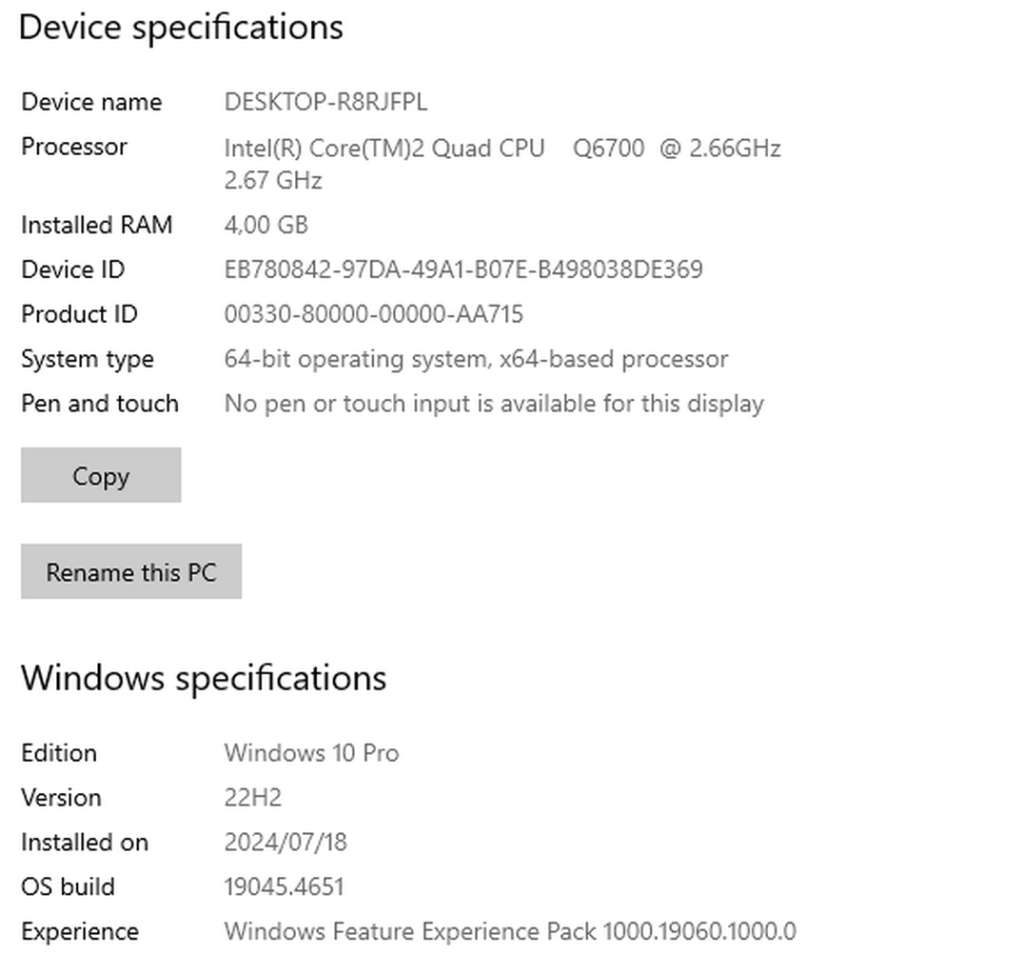The height and width of the screenshot is (975, 1024).
Task: Click the Version value 22H2
Action: point(252,797)
